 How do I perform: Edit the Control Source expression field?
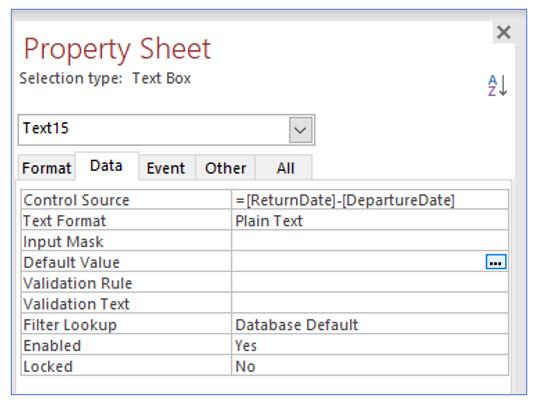370,200
